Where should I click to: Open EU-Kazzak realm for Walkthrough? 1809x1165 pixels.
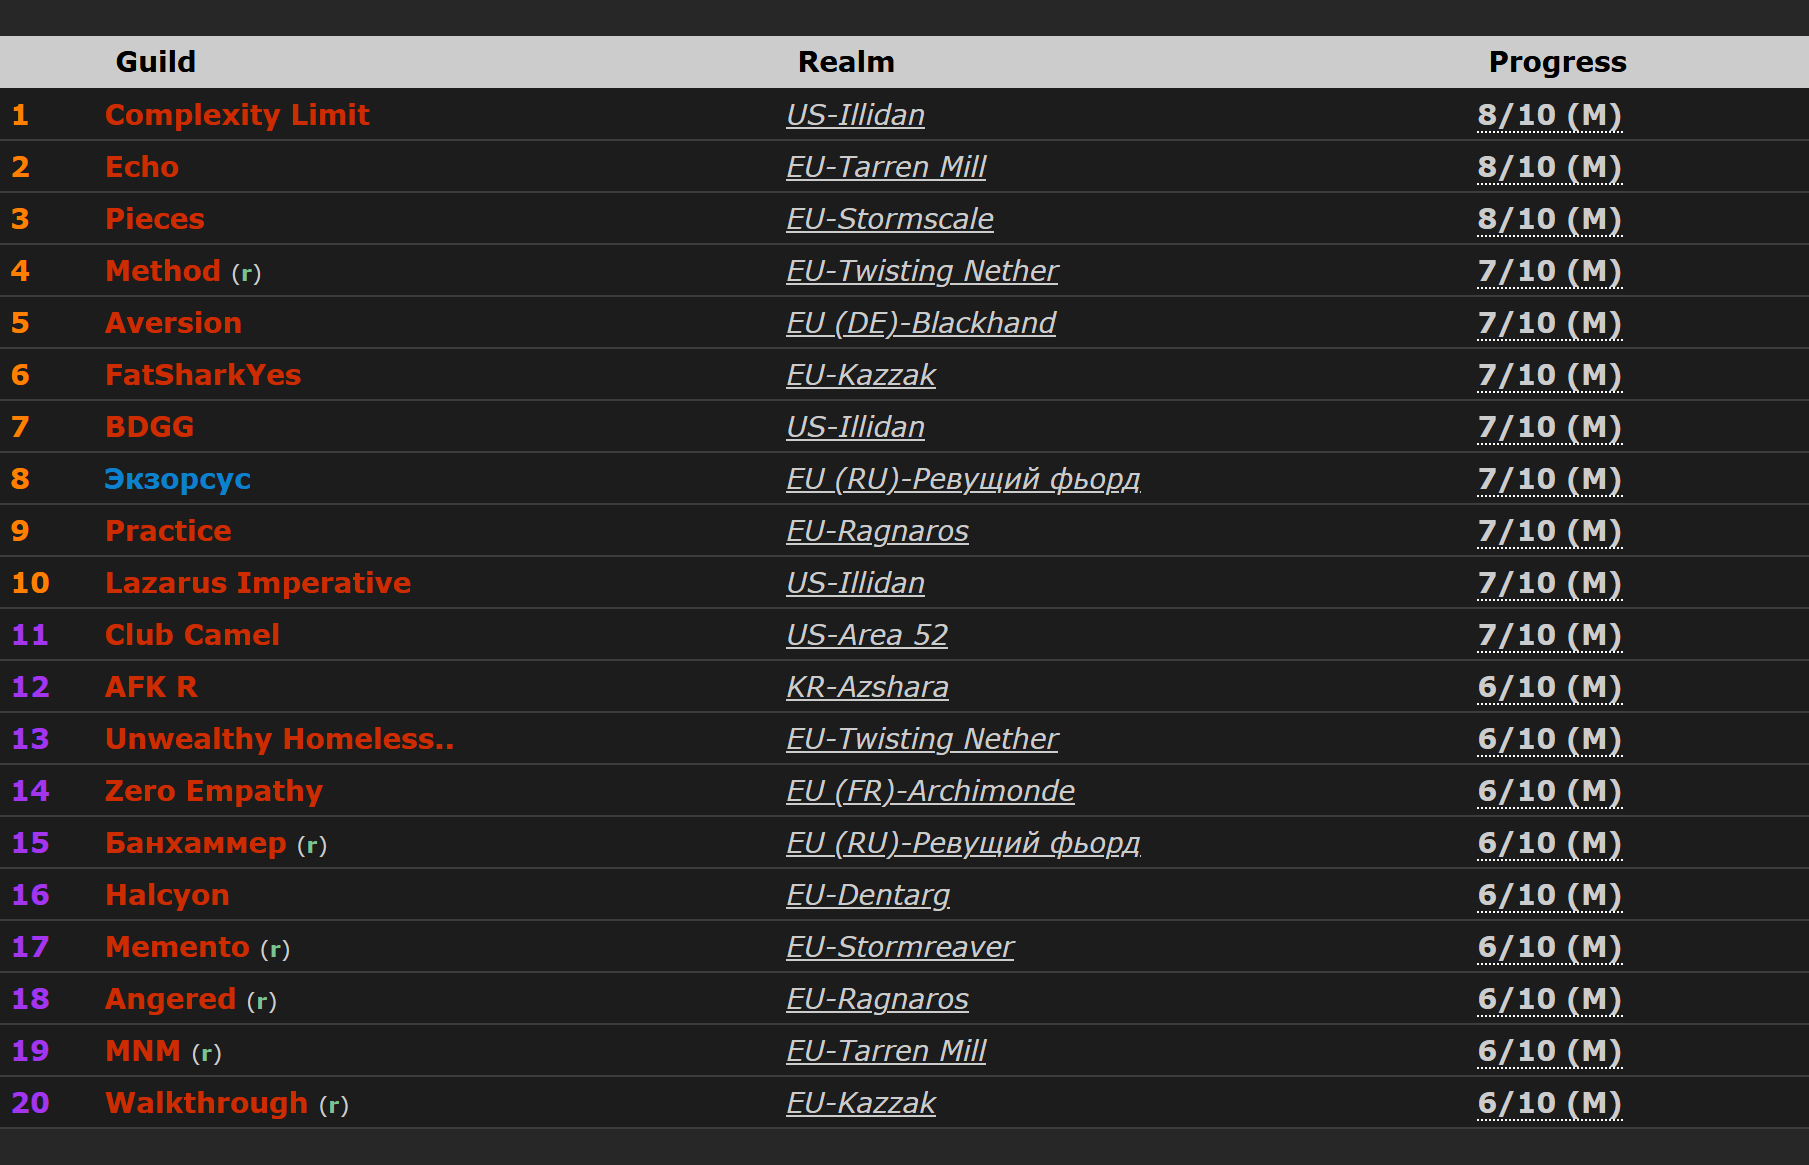861,1103
